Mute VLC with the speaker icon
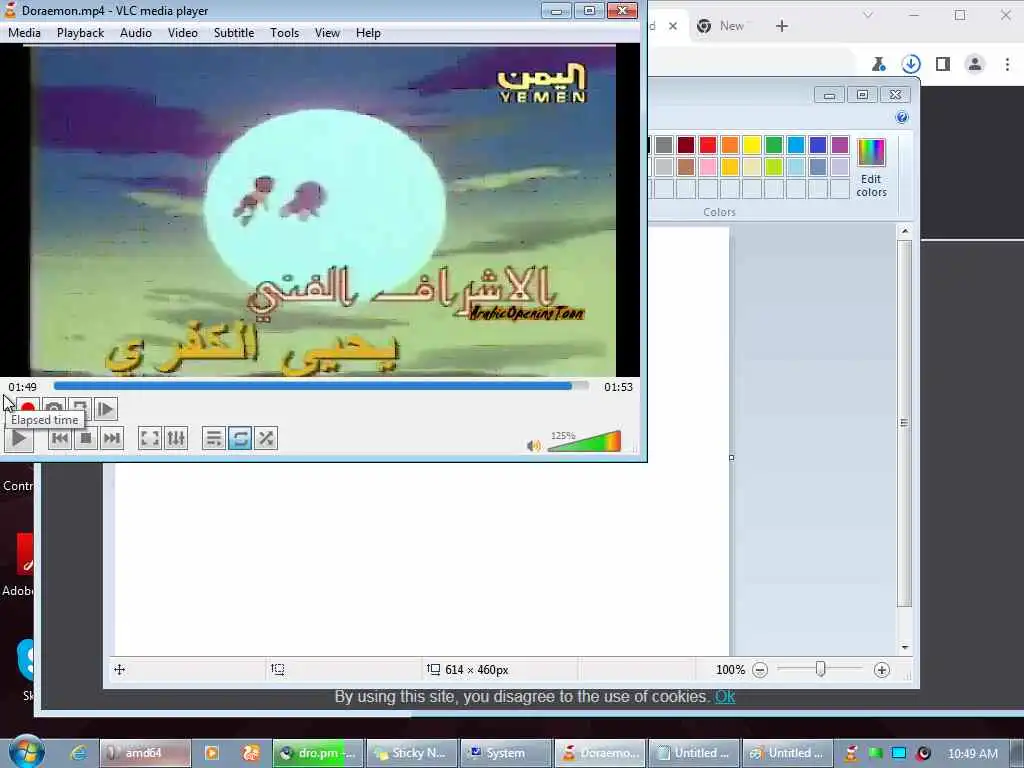 coord(534,445)
